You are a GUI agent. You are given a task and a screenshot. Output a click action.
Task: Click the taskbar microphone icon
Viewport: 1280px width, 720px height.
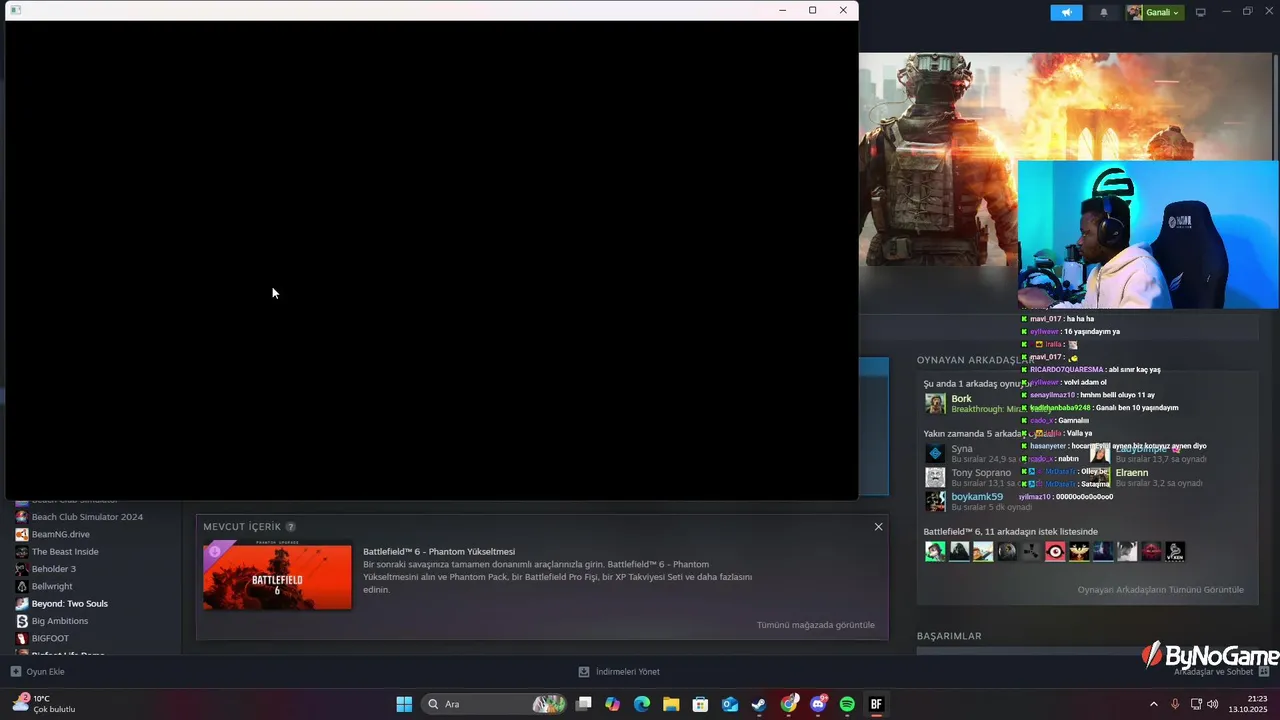1175,704
